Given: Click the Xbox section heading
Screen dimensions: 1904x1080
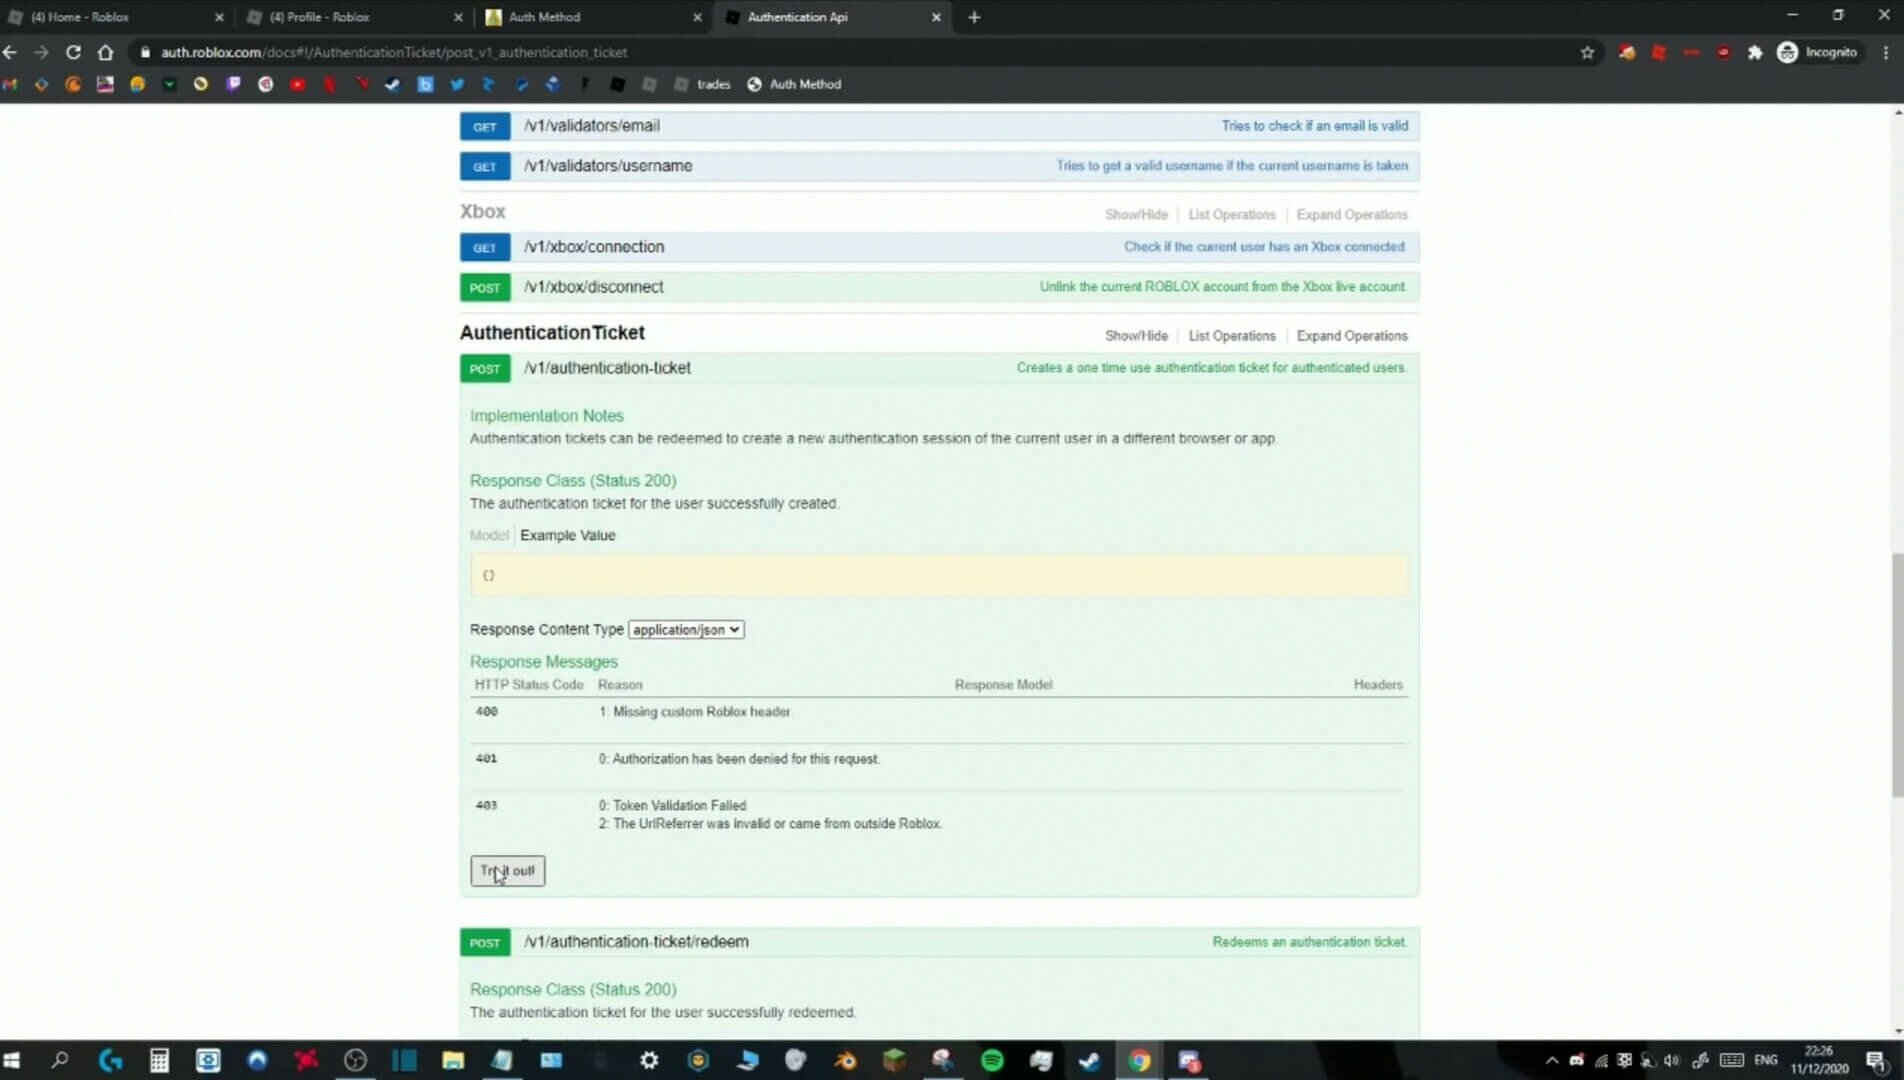Looking at the screenshot, I should (x=482, y=212).
